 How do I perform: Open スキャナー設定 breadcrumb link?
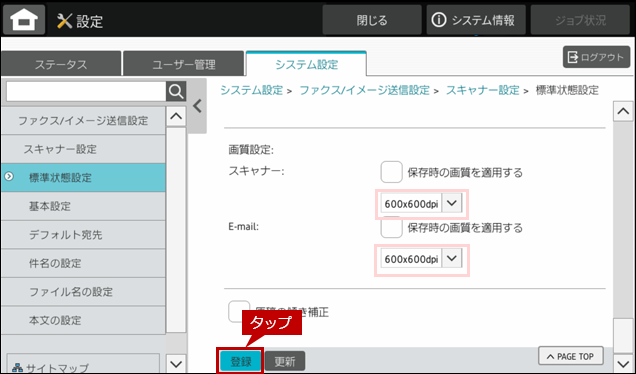(483, 90)
